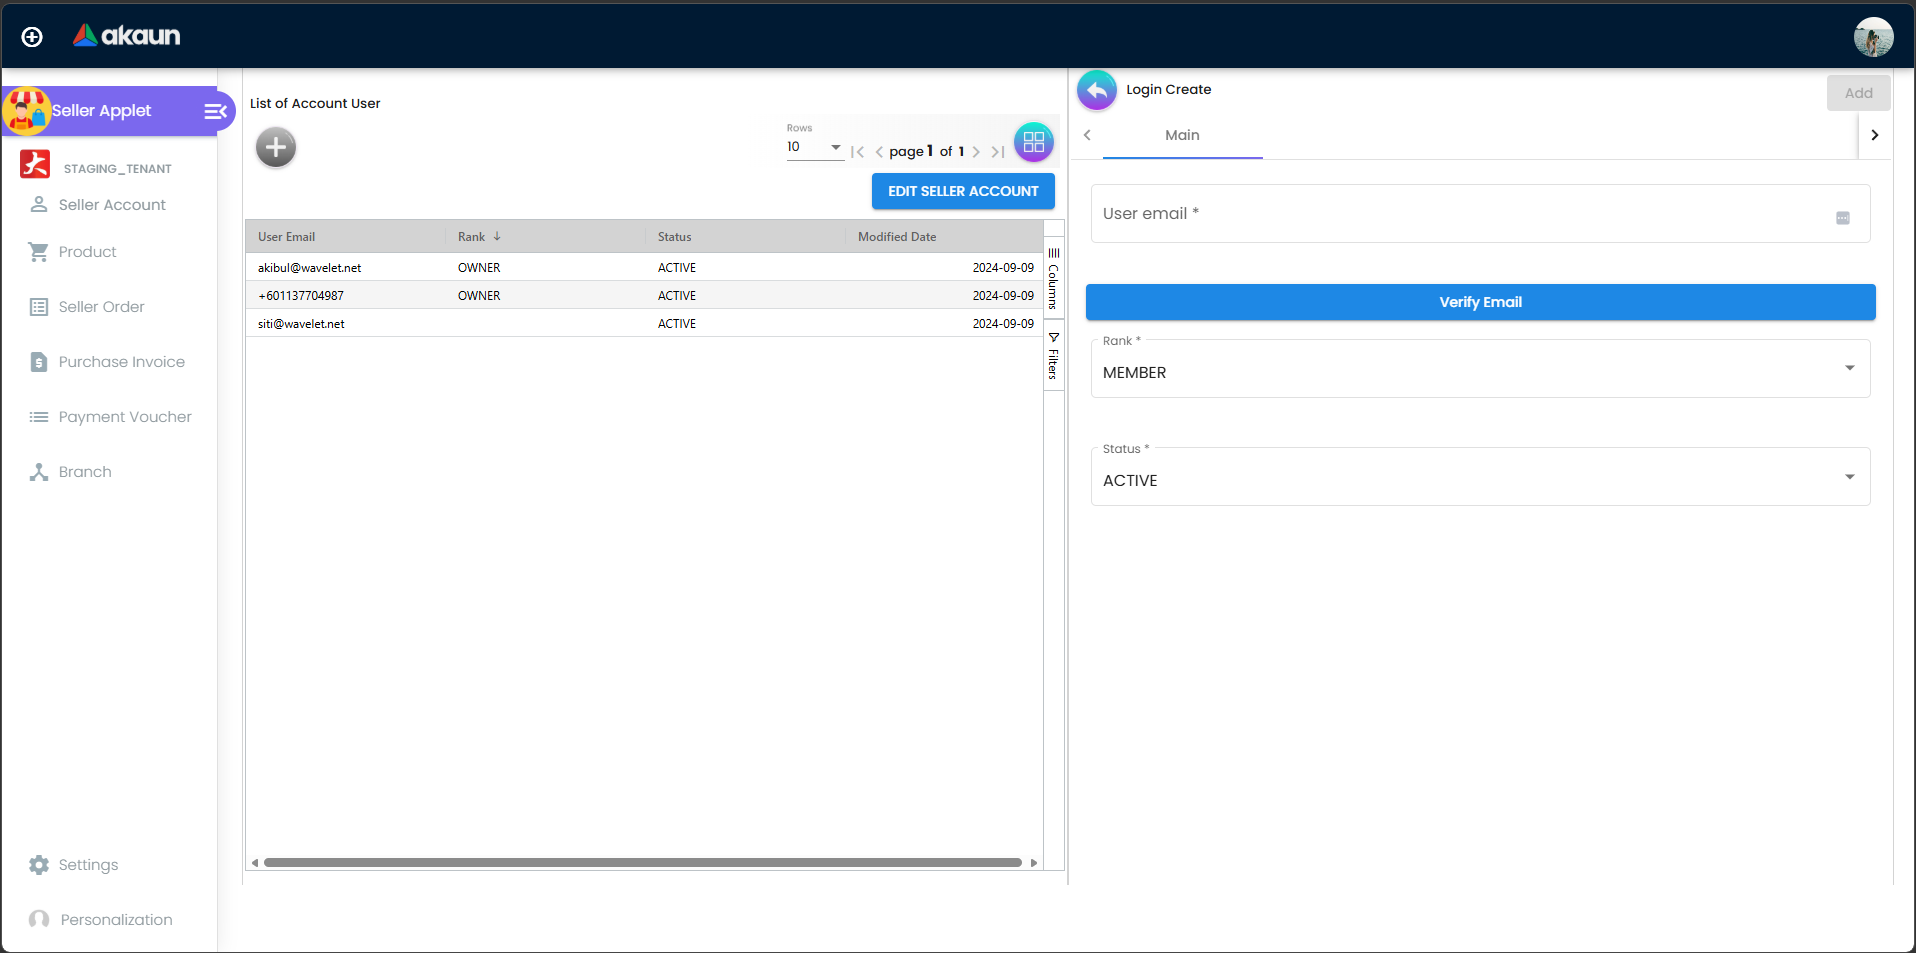
Task: Open the Columns side panel
Action: pos(1053,279)
